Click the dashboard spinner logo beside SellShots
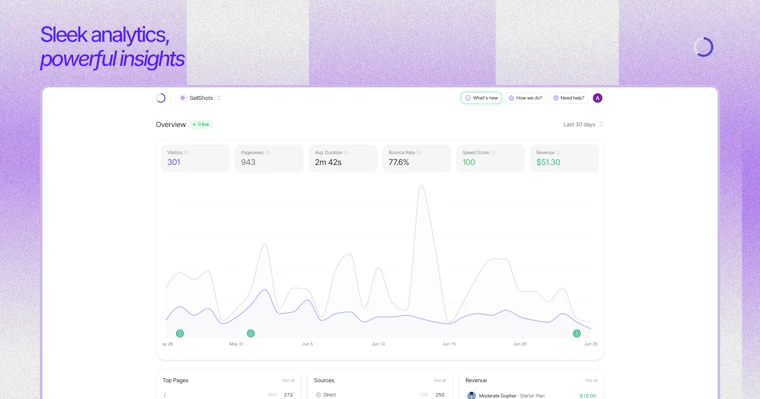This screenshot has height=399, width=760. click(x=161, y=98)
